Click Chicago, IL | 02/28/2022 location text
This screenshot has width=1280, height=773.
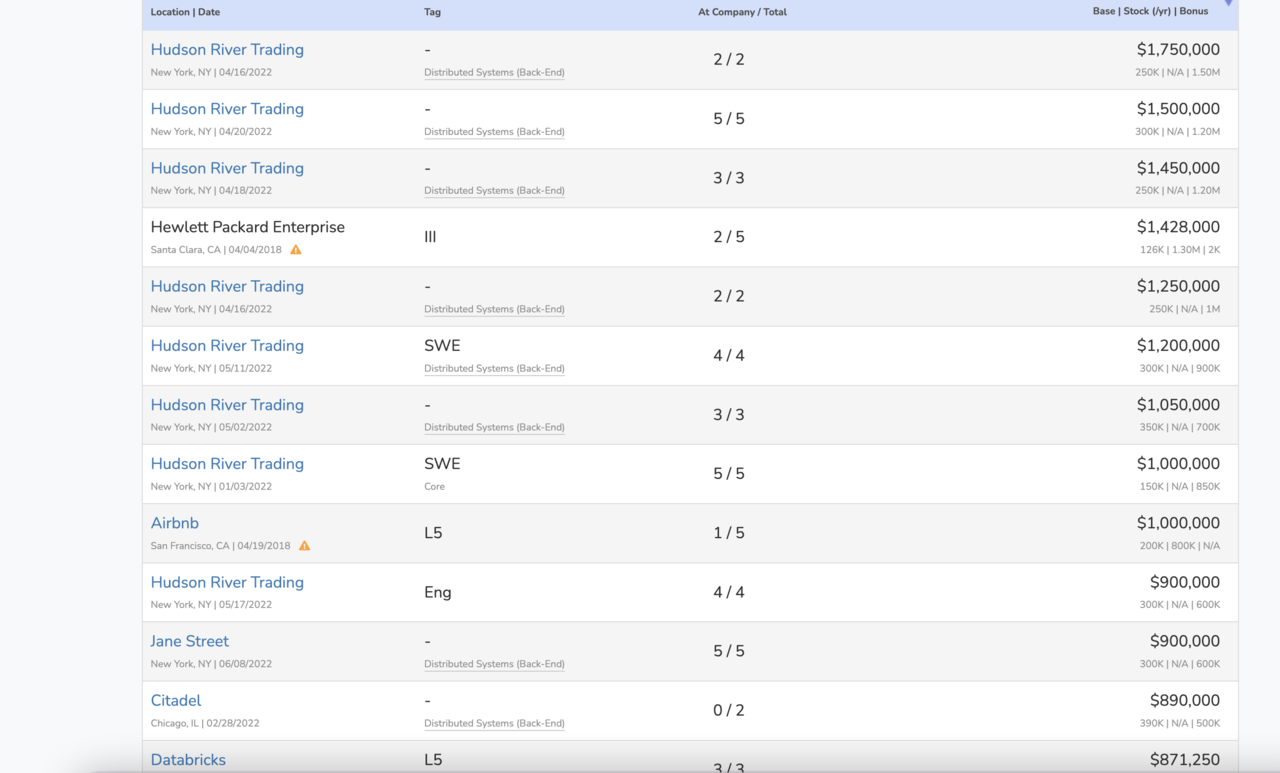[205, 723]
